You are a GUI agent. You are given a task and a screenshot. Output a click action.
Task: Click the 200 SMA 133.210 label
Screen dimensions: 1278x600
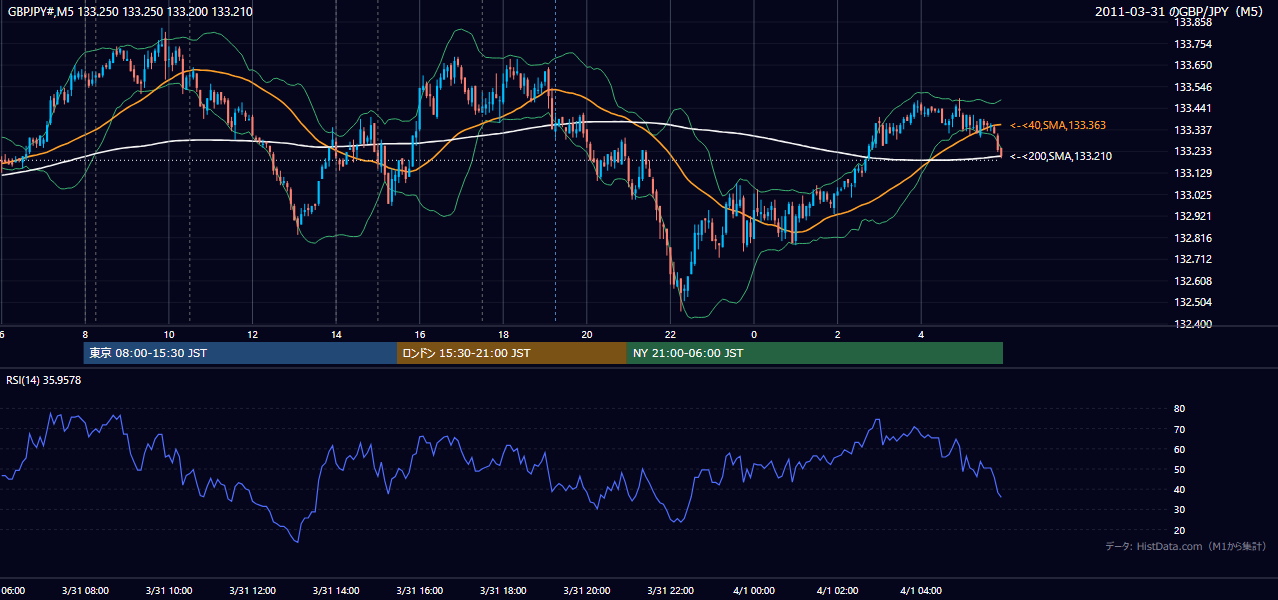coord(1061,156)
